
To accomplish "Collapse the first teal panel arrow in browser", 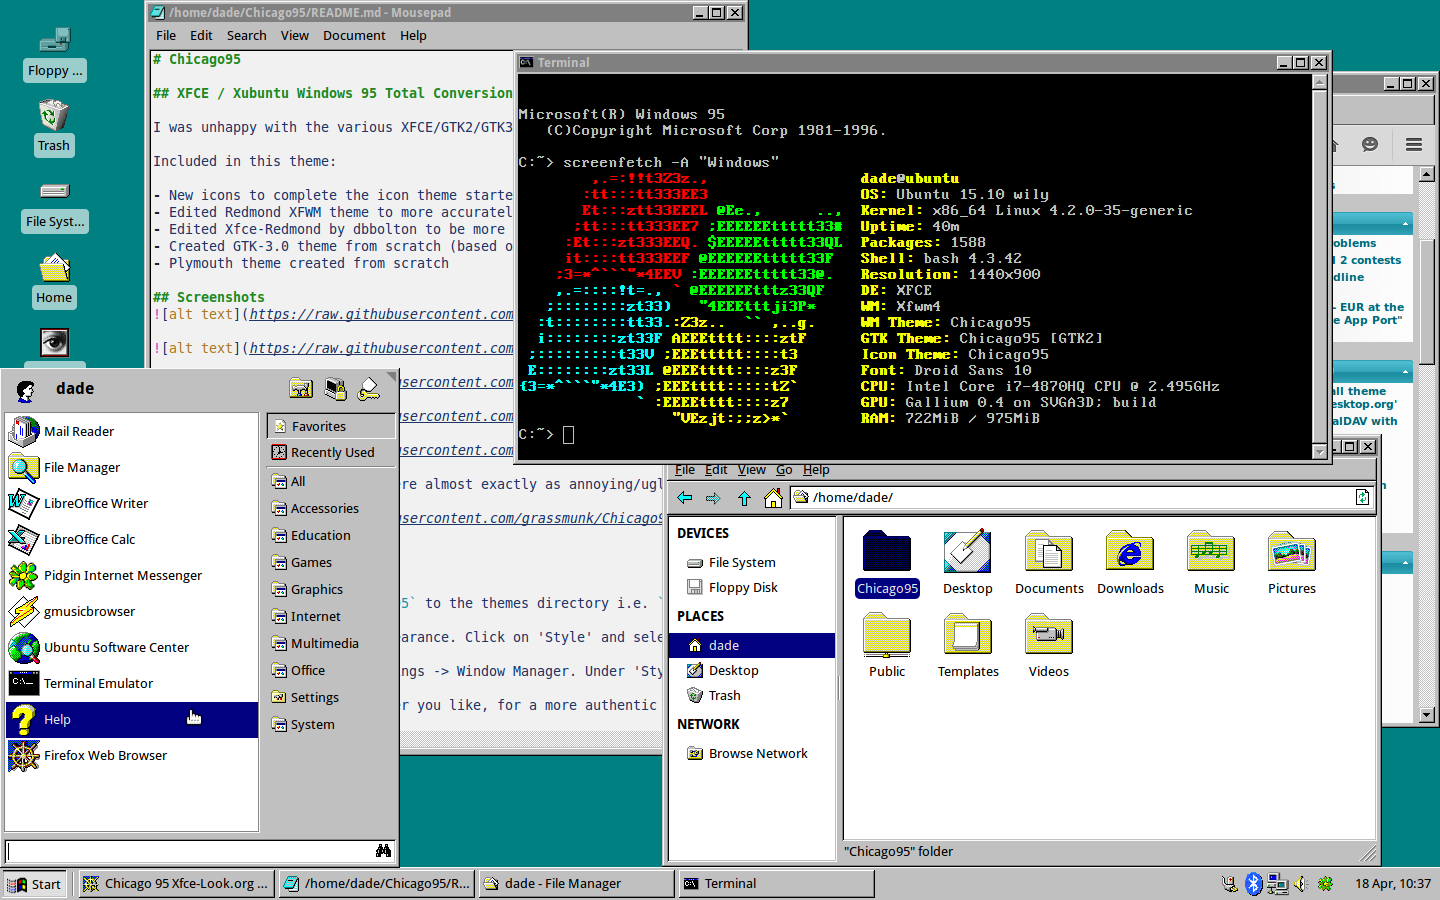I will pos(1405,223).
